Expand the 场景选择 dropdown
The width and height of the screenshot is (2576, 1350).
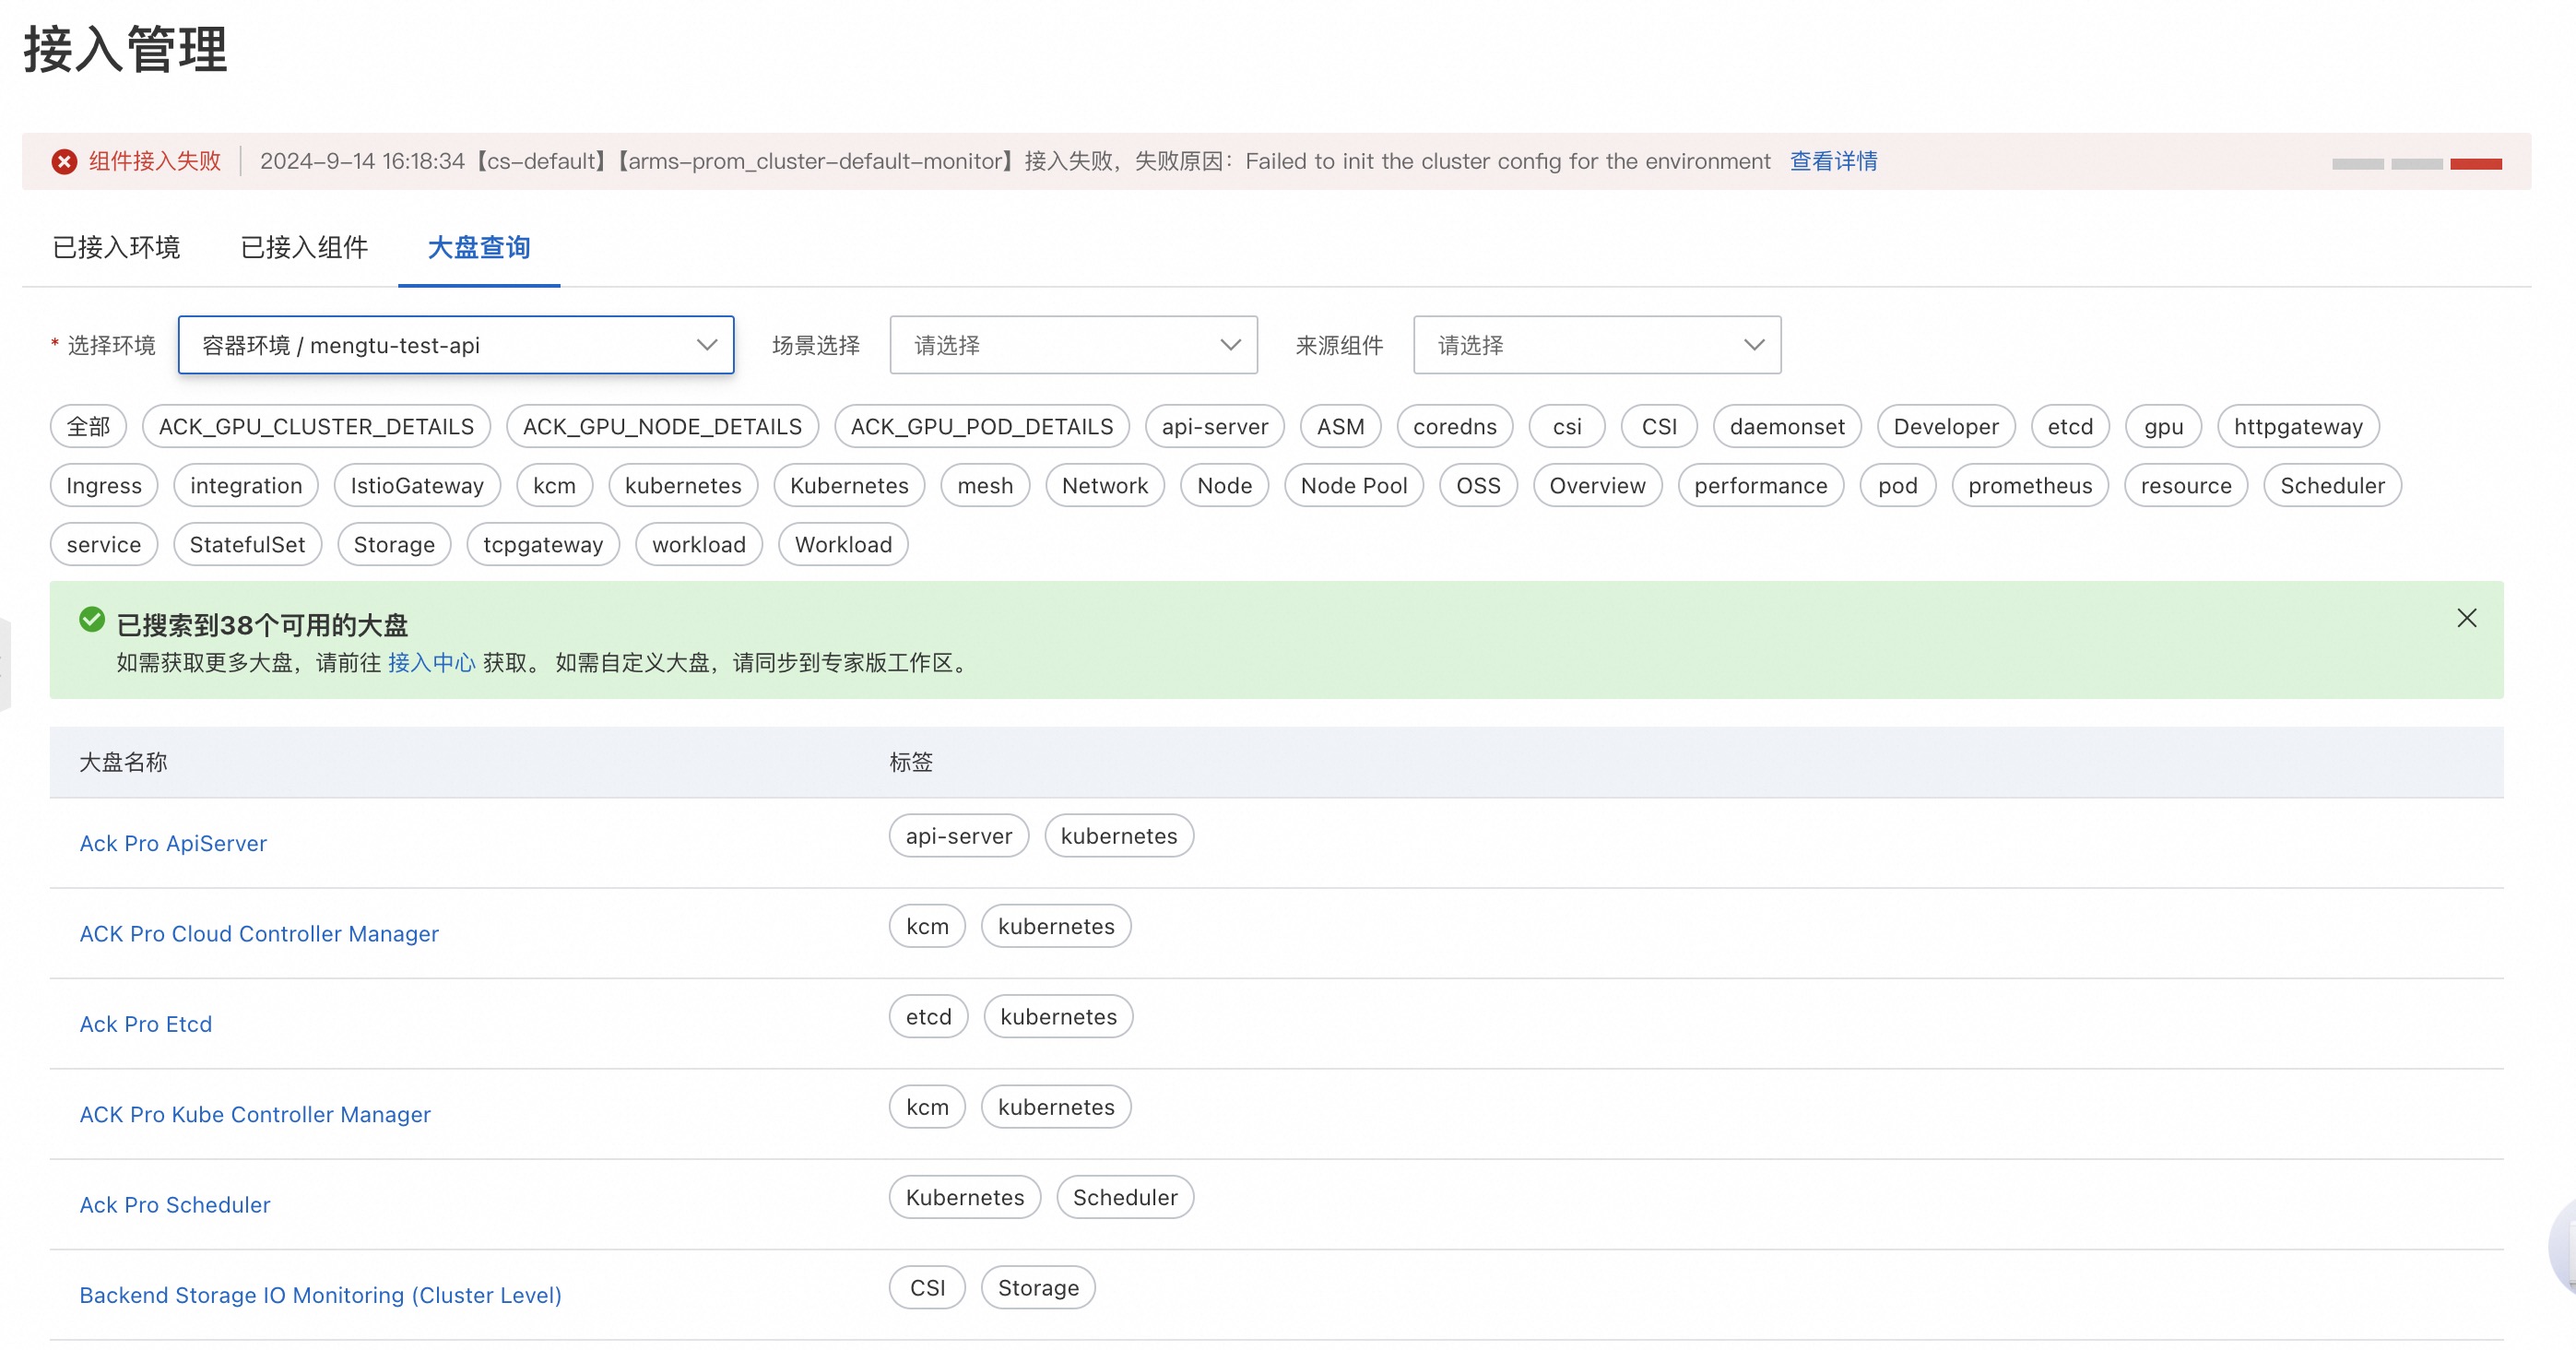(x=1072, y=345)
